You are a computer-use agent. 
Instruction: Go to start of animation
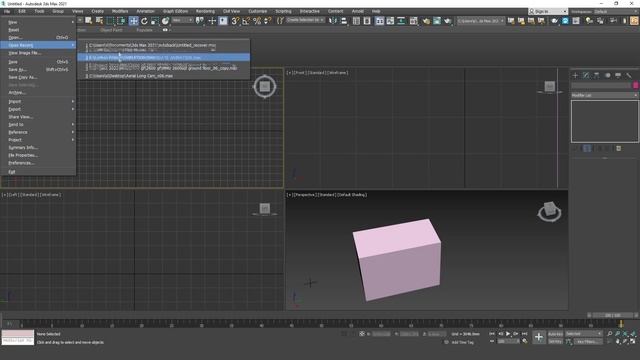492,334
